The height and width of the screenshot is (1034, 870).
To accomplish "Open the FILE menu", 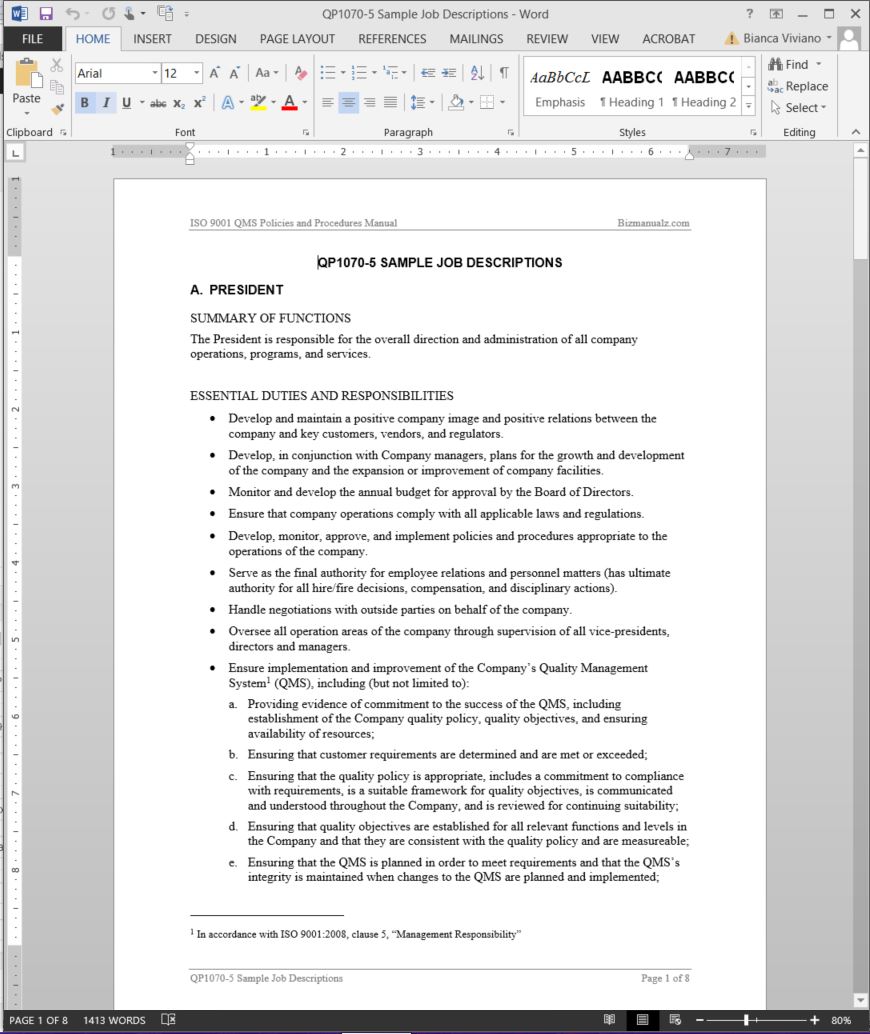I will point(32,39).
